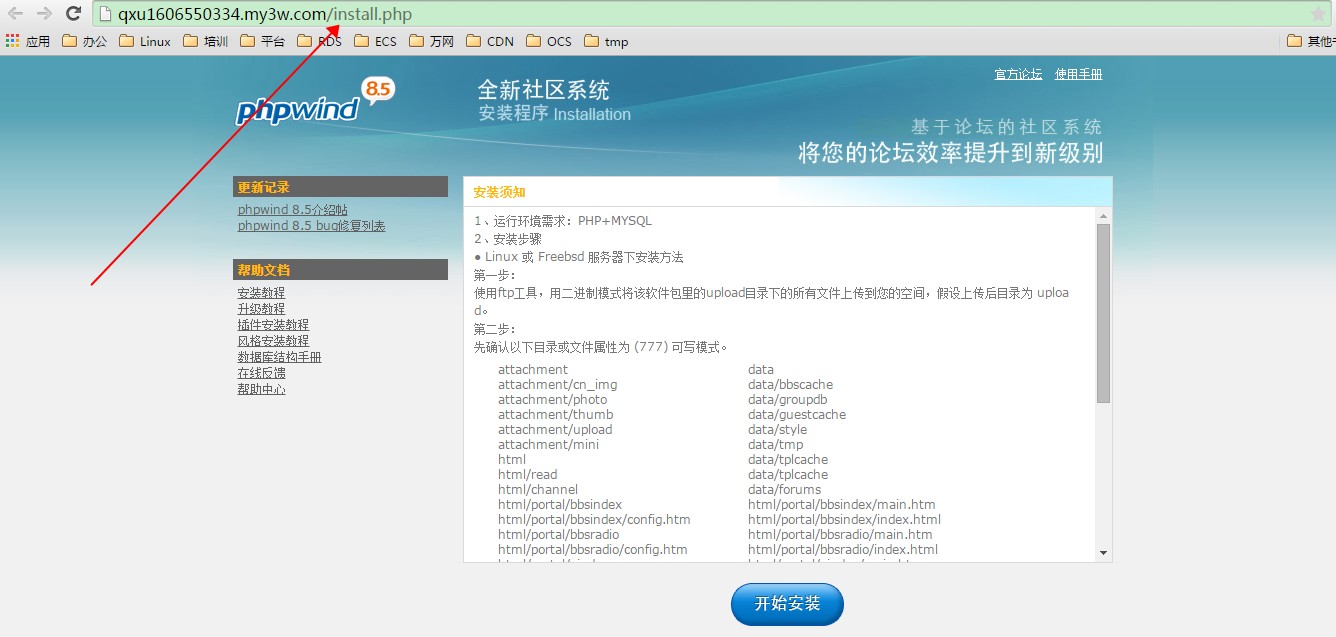Click scroll-up arrow of install notes

(1103, 216)
